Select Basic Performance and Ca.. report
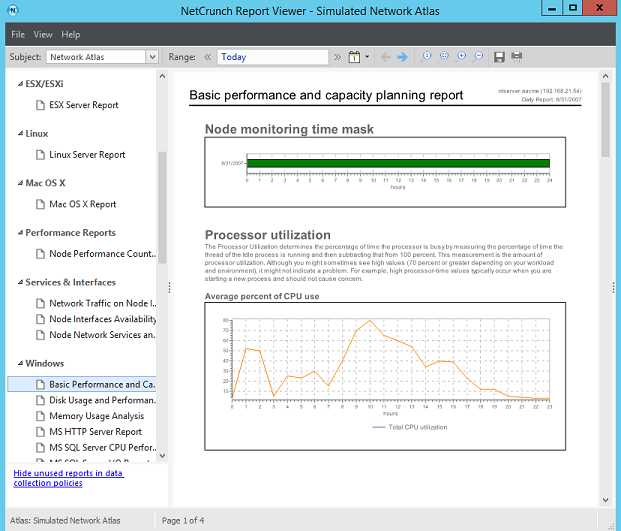Image resolution: width=621 pixels, height=531 pixels. (x=82, y=384)
